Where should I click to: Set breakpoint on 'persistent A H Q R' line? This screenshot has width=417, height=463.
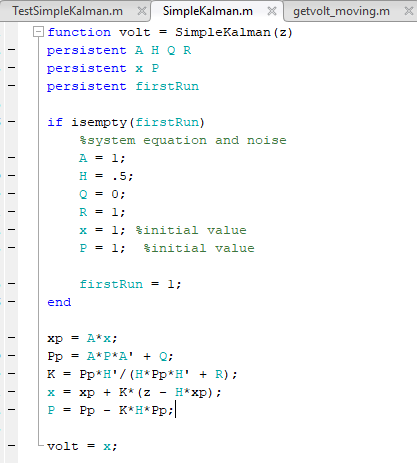(12, 50)
